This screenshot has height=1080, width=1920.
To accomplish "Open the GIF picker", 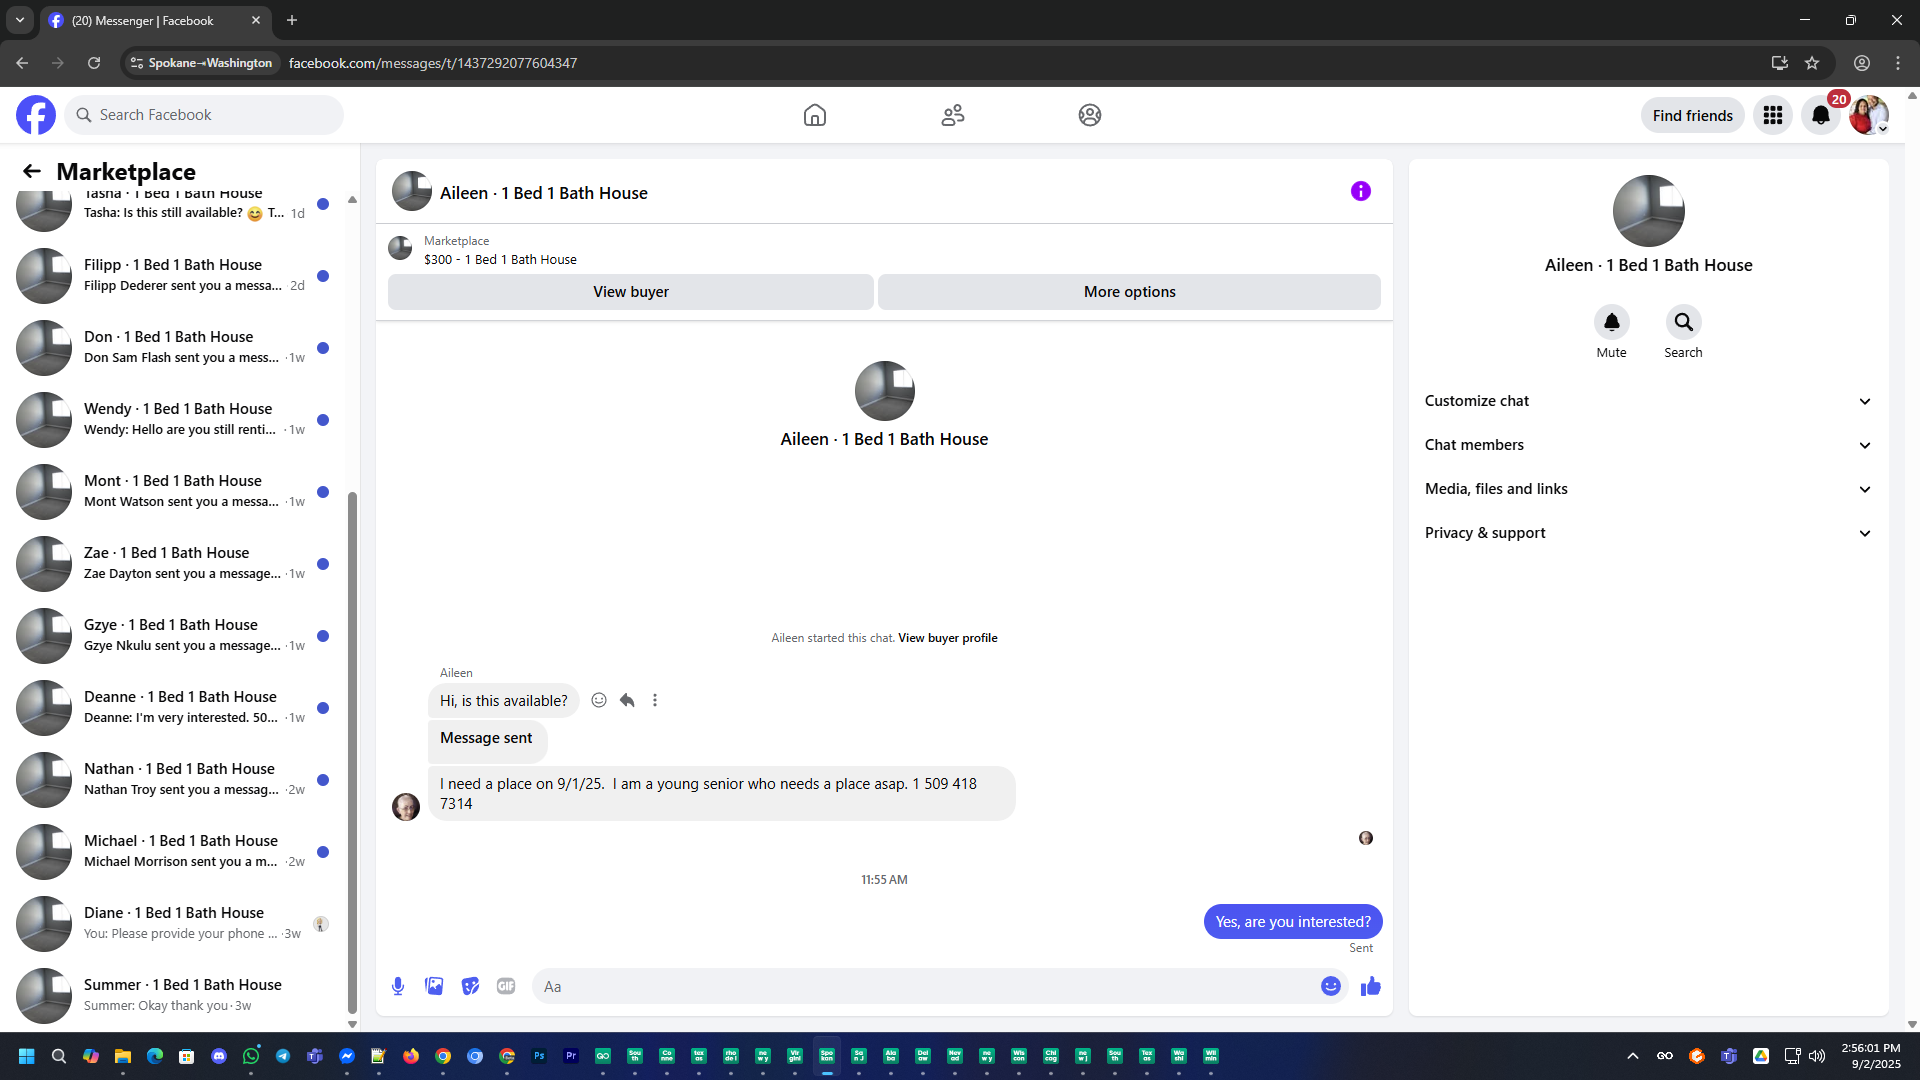I will [506, 986].
